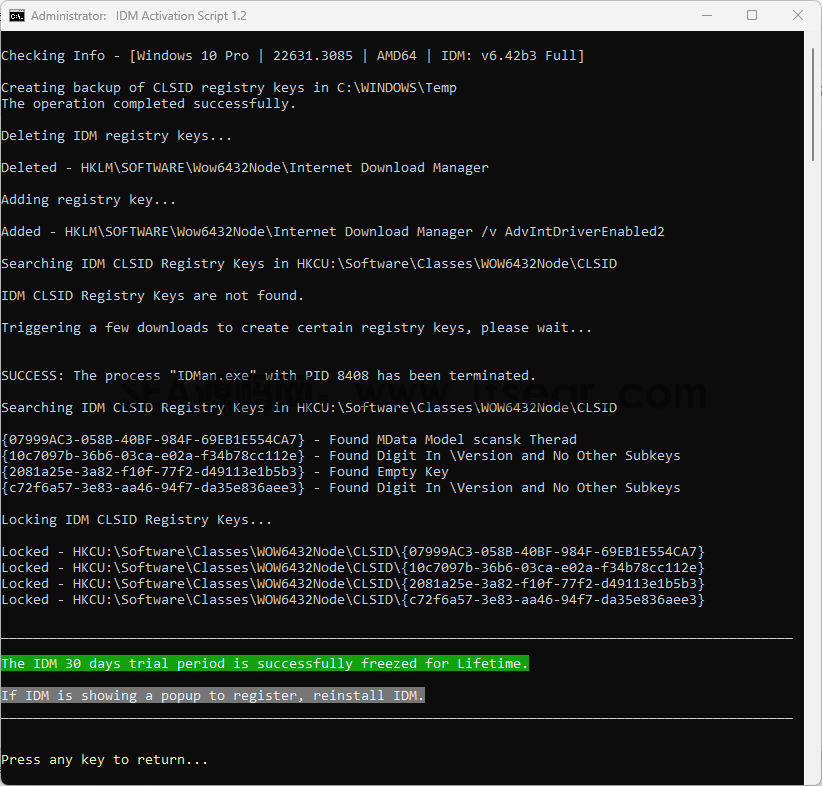Click the 'Locking IDM CLSID Registry Keys...' line
This screenshot has width=822, height=786.
(x=136, y=520)
